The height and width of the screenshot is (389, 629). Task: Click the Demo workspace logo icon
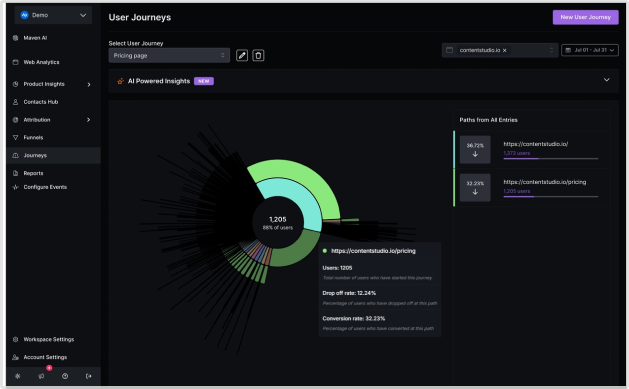coord(24,15)
